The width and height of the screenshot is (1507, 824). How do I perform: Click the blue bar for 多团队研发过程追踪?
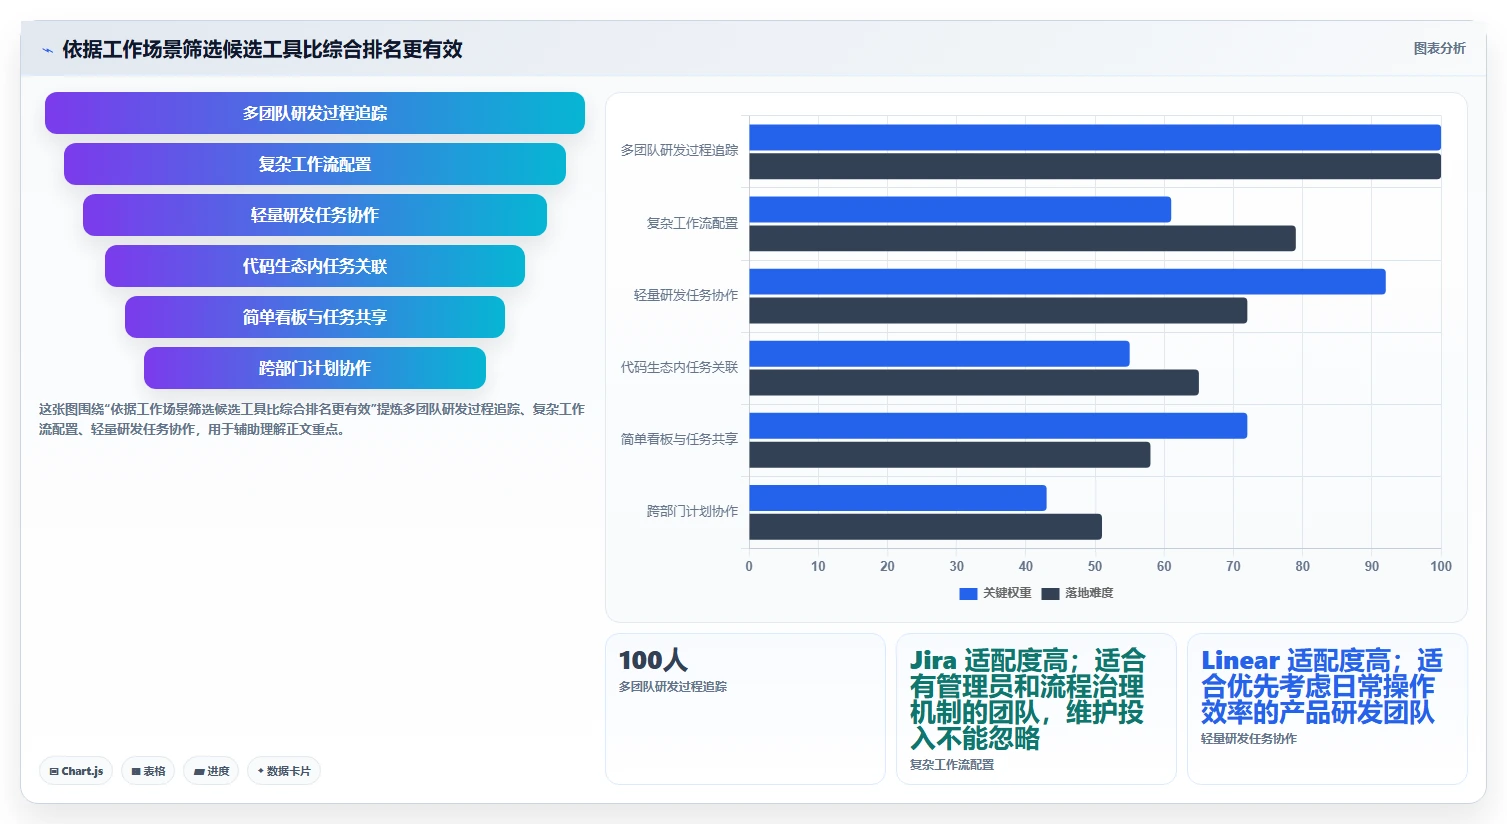1095,137
